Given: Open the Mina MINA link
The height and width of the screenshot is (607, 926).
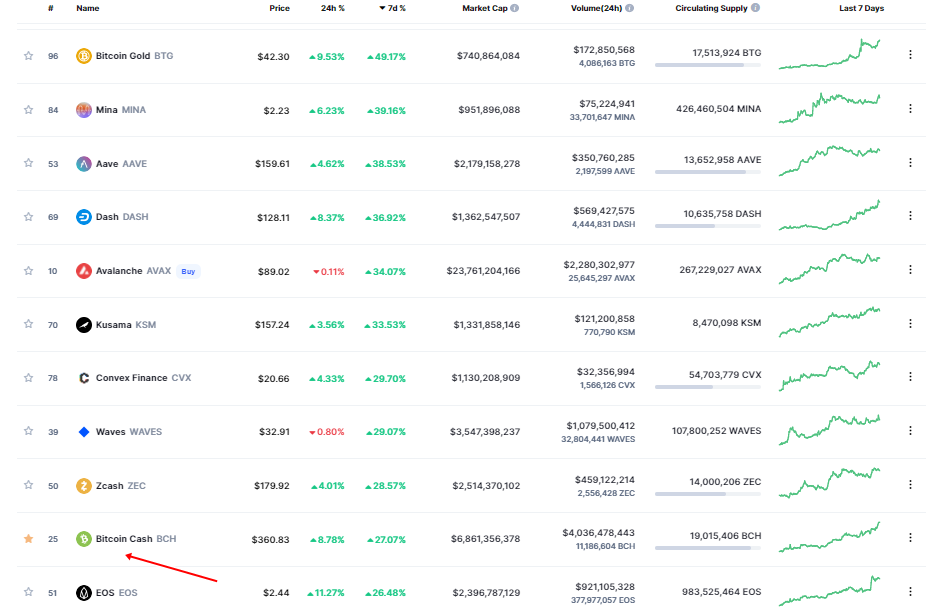Looking at the screenshot, I should [x=120, y=110].
